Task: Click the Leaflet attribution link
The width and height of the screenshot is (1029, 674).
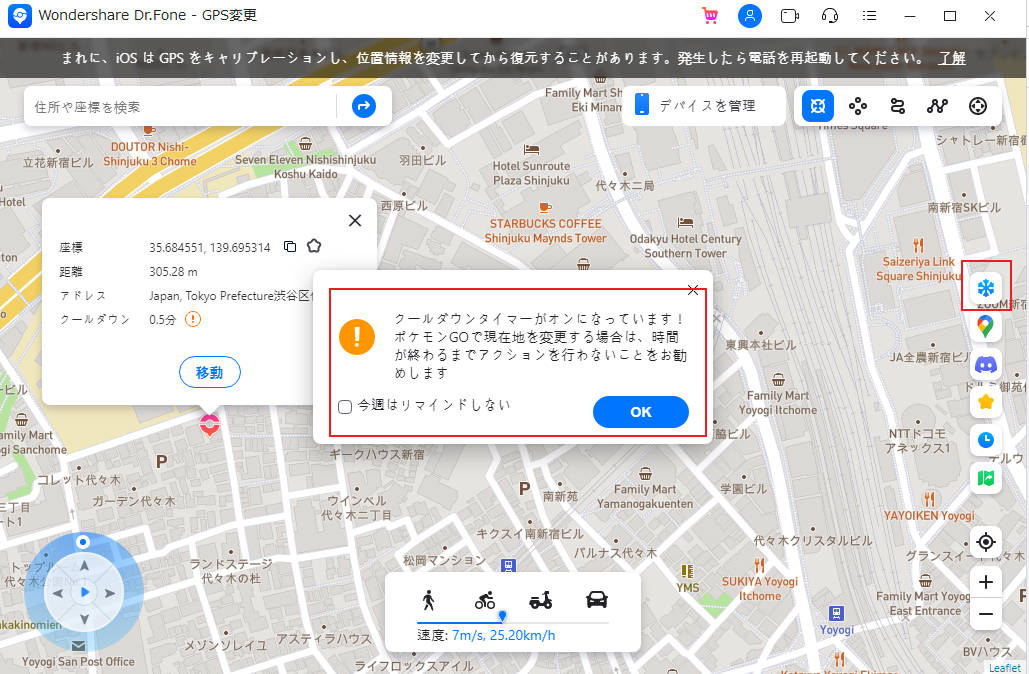Action: click(x=1004, y=667)
